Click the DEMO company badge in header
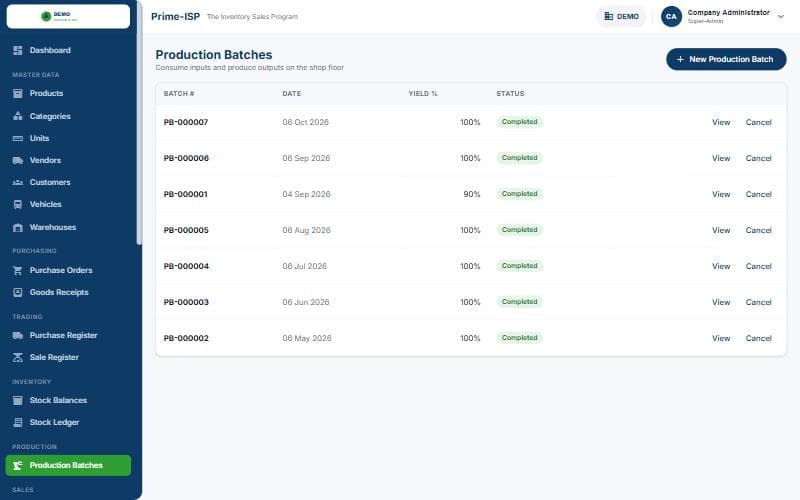Viewport: 800px width, 500px height. coord(621,16)
